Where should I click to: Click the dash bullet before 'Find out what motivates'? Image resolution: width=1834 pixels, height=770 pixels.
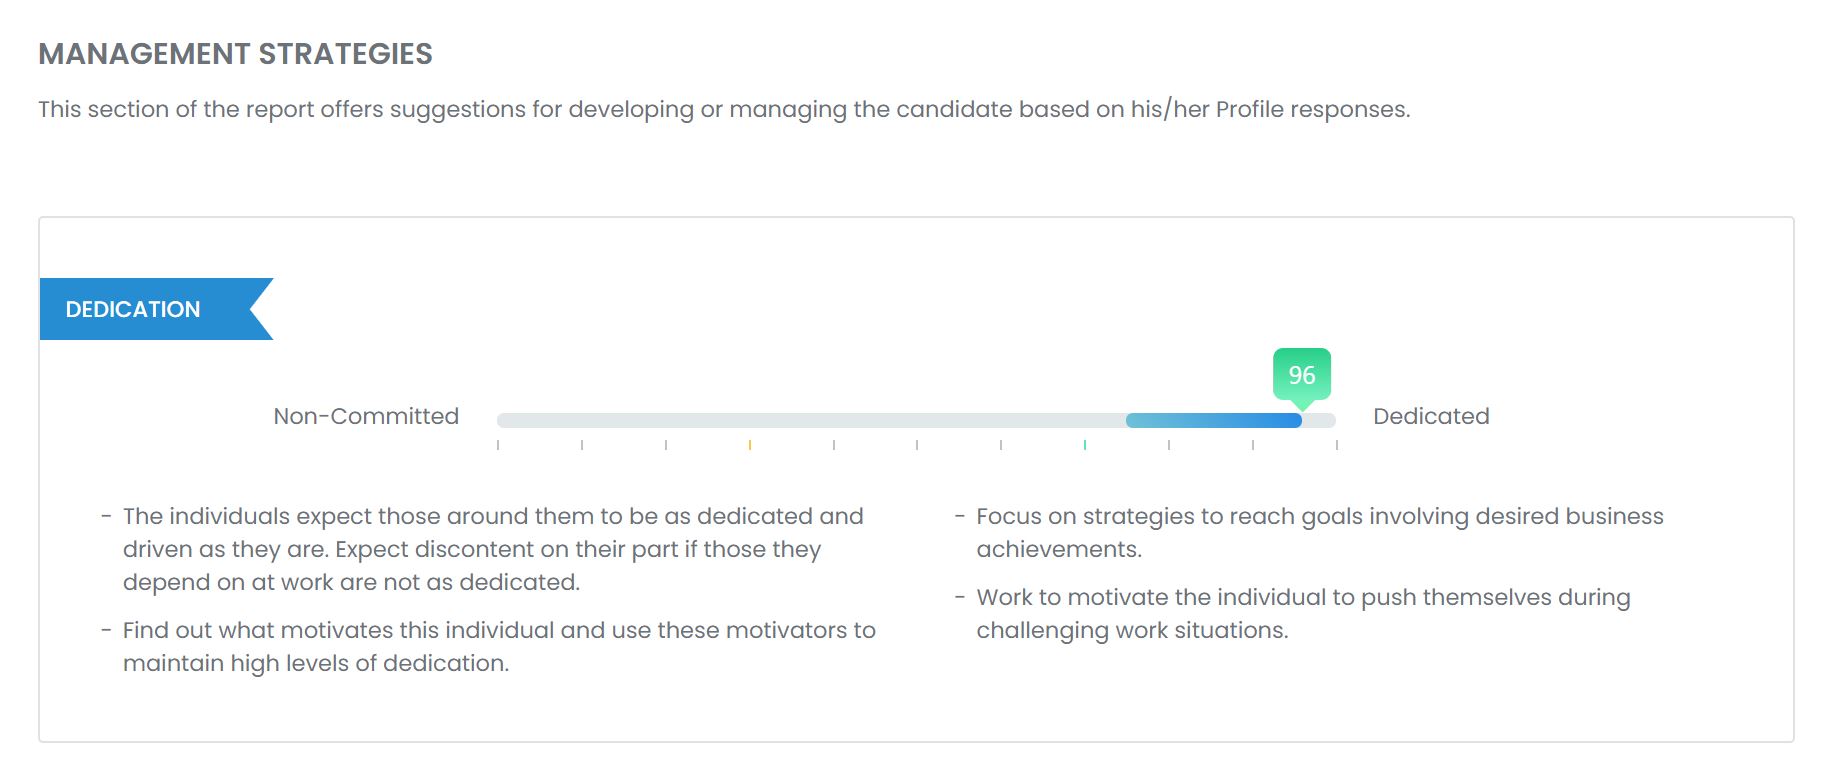pos(106,631)
